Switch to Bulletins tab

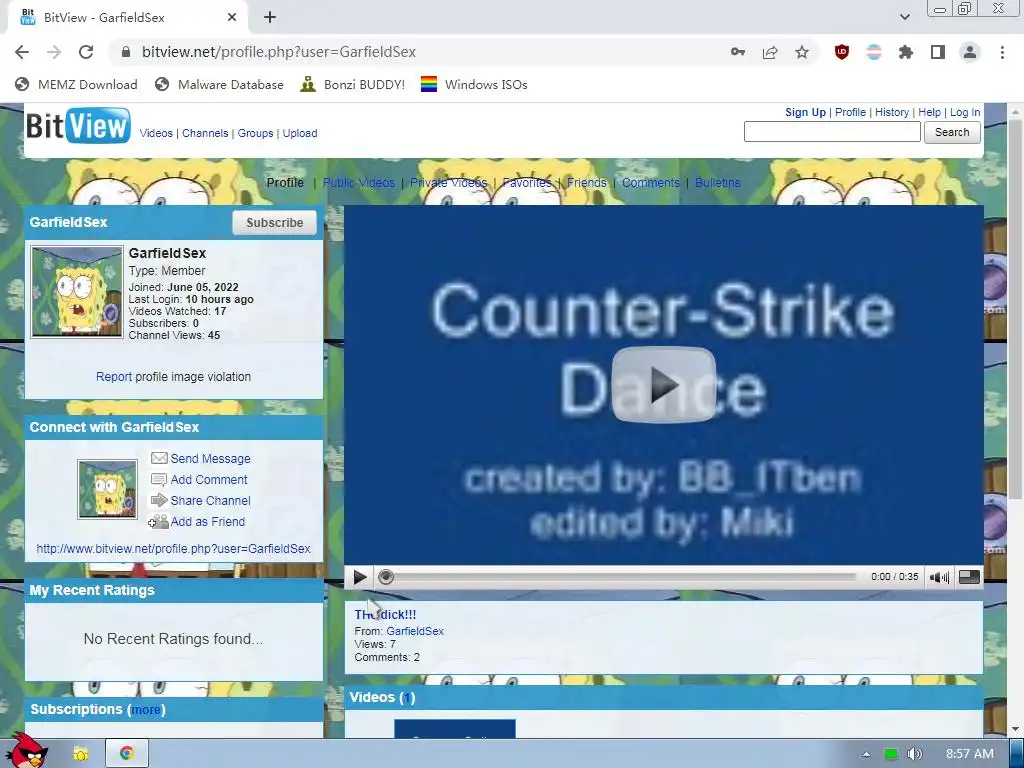coord(718,183)
